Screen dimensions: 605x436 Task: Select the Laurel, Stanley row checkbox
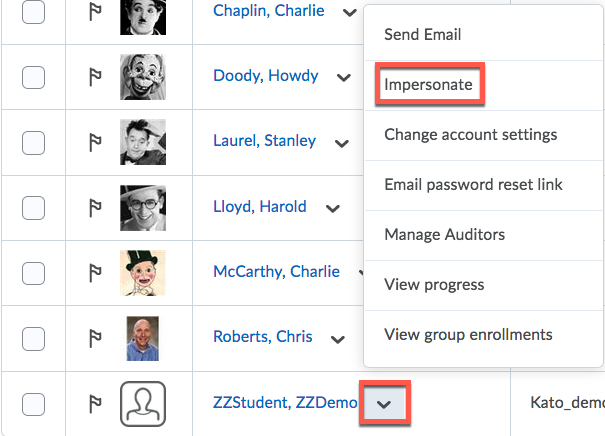33,142
